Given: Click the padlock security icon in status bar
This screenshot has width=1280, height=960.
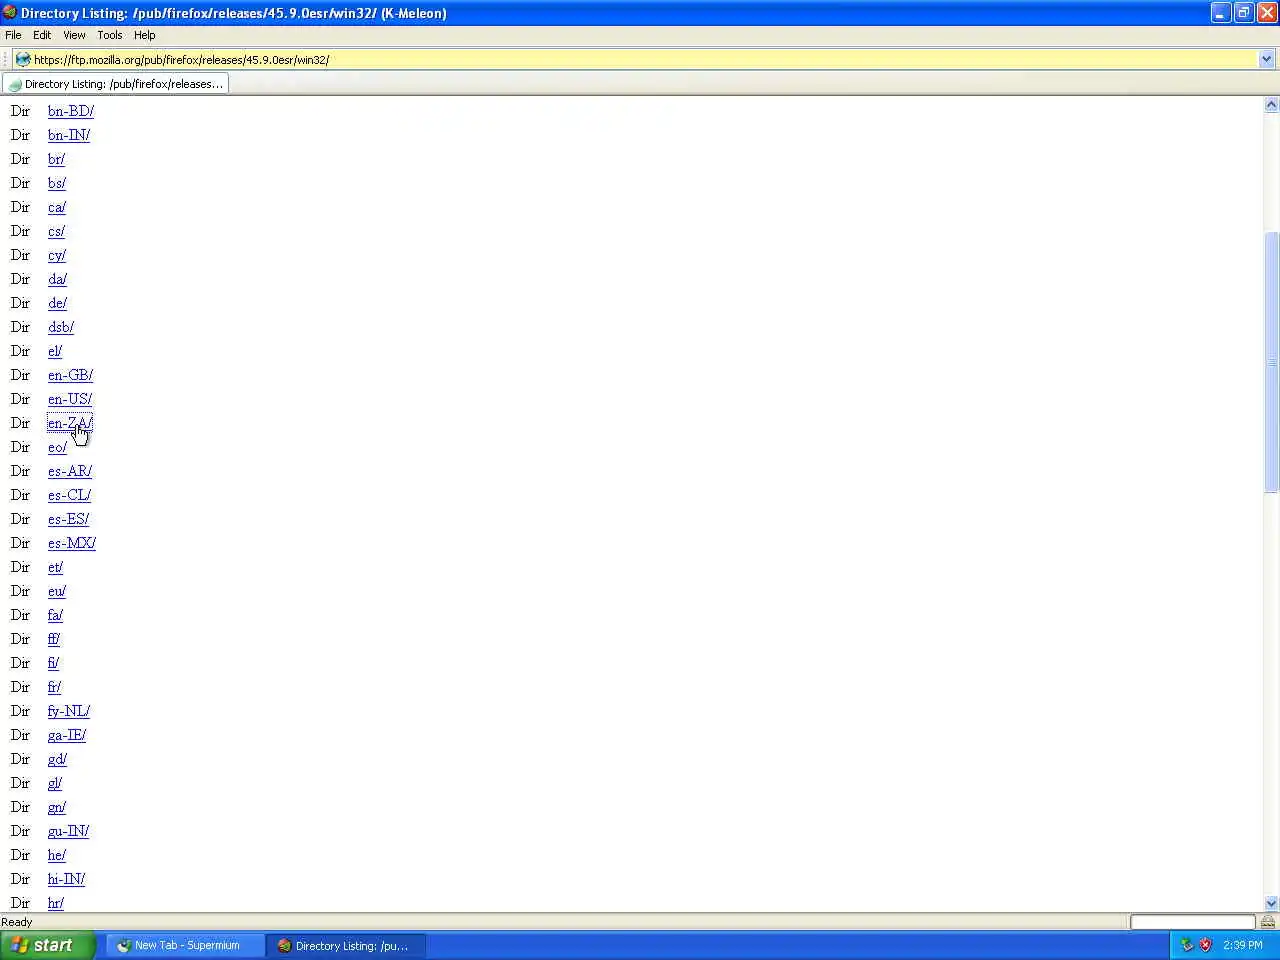Looking at the screenshot, I should click(1268, 922).
